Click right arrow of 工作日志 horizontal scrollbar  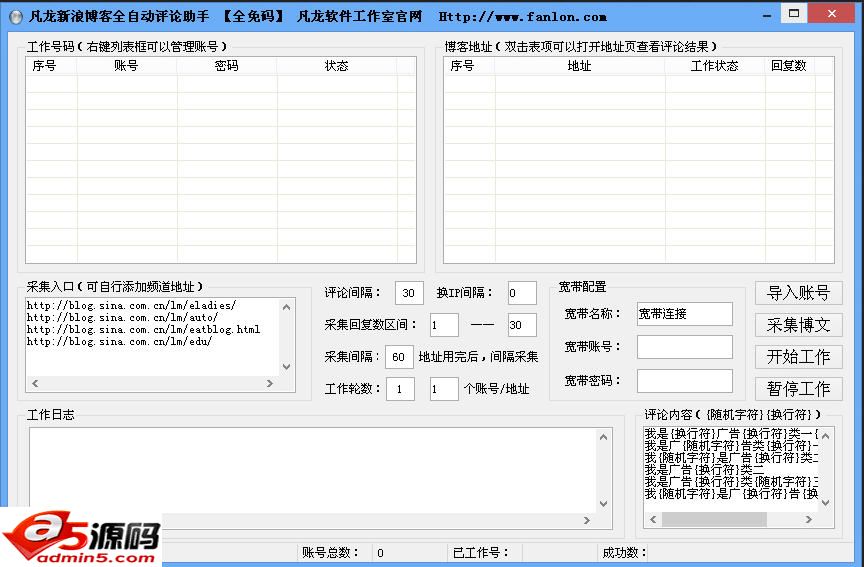587,520
